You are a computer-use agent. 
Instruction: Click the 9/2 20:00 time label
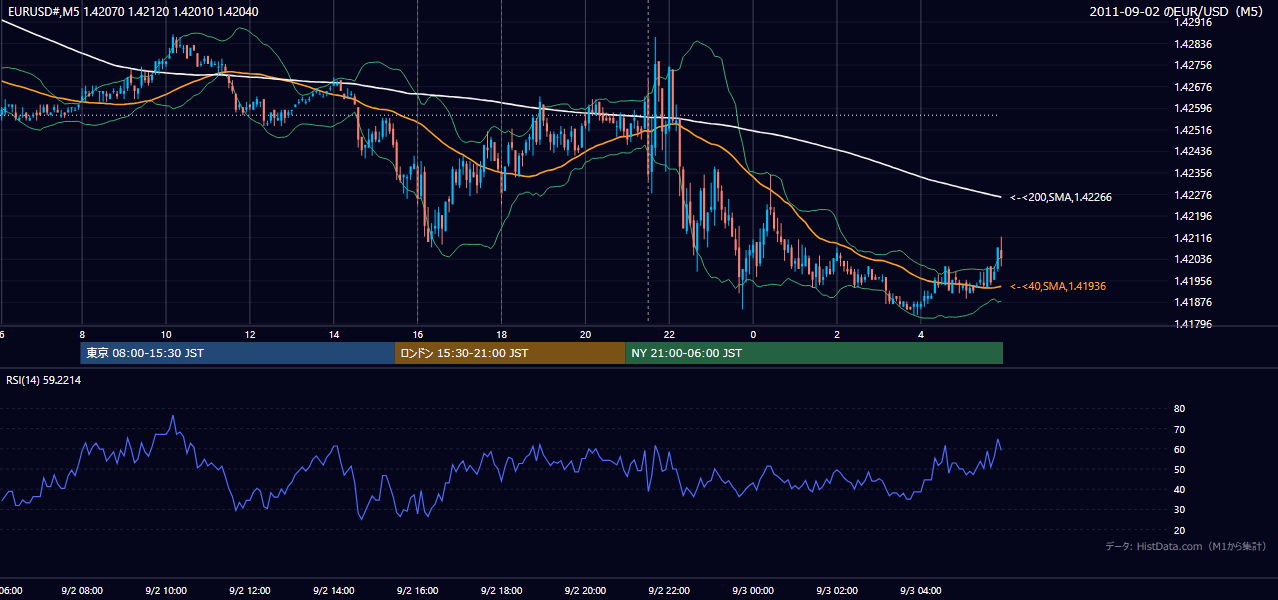point(586,591)
